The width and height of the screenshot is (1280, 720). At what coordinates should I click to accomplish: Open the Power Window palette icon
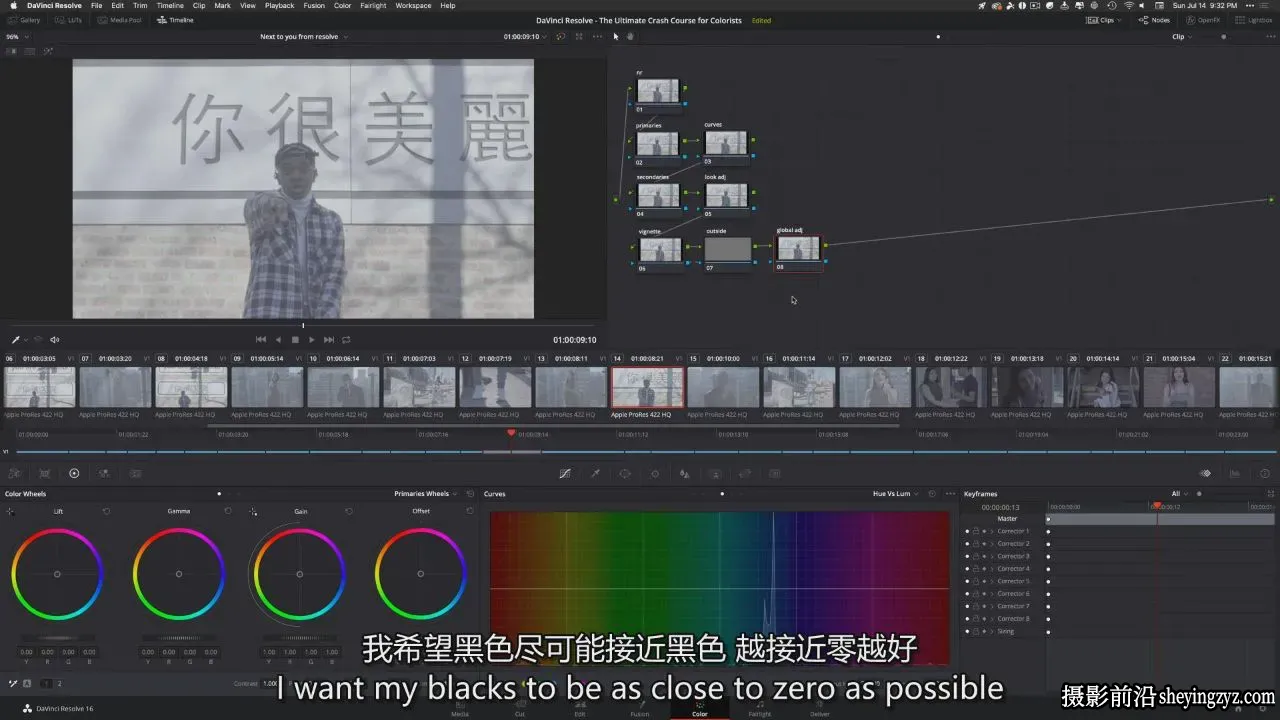625,473
